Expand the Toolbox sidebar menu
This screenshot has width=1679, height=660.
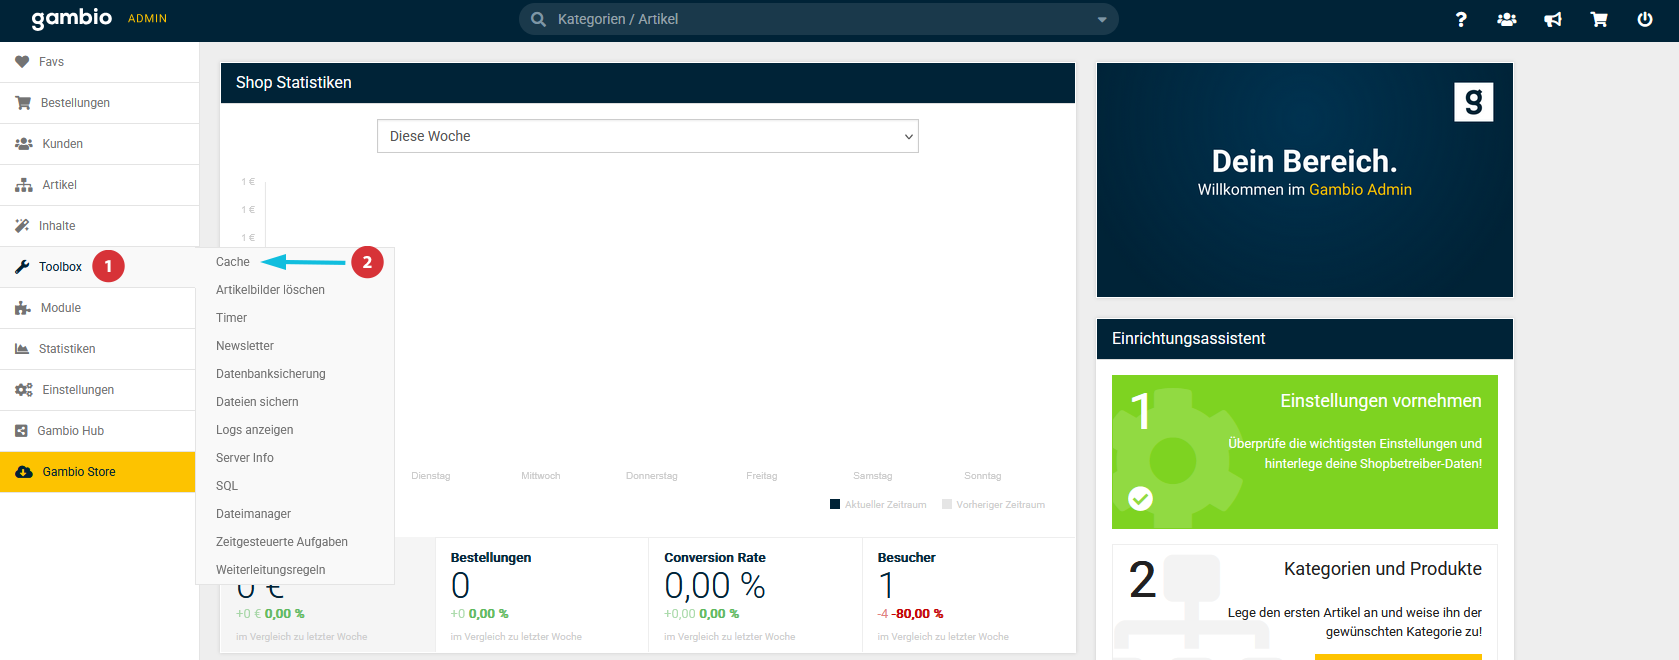tap(60, 267)
